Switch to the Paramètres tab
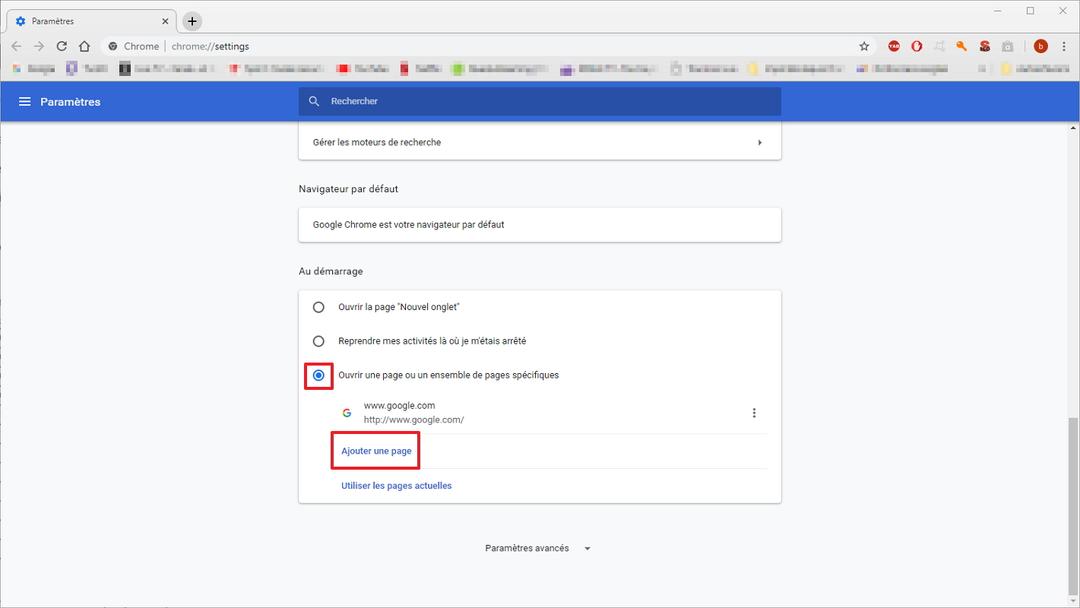 coord(85,21)
